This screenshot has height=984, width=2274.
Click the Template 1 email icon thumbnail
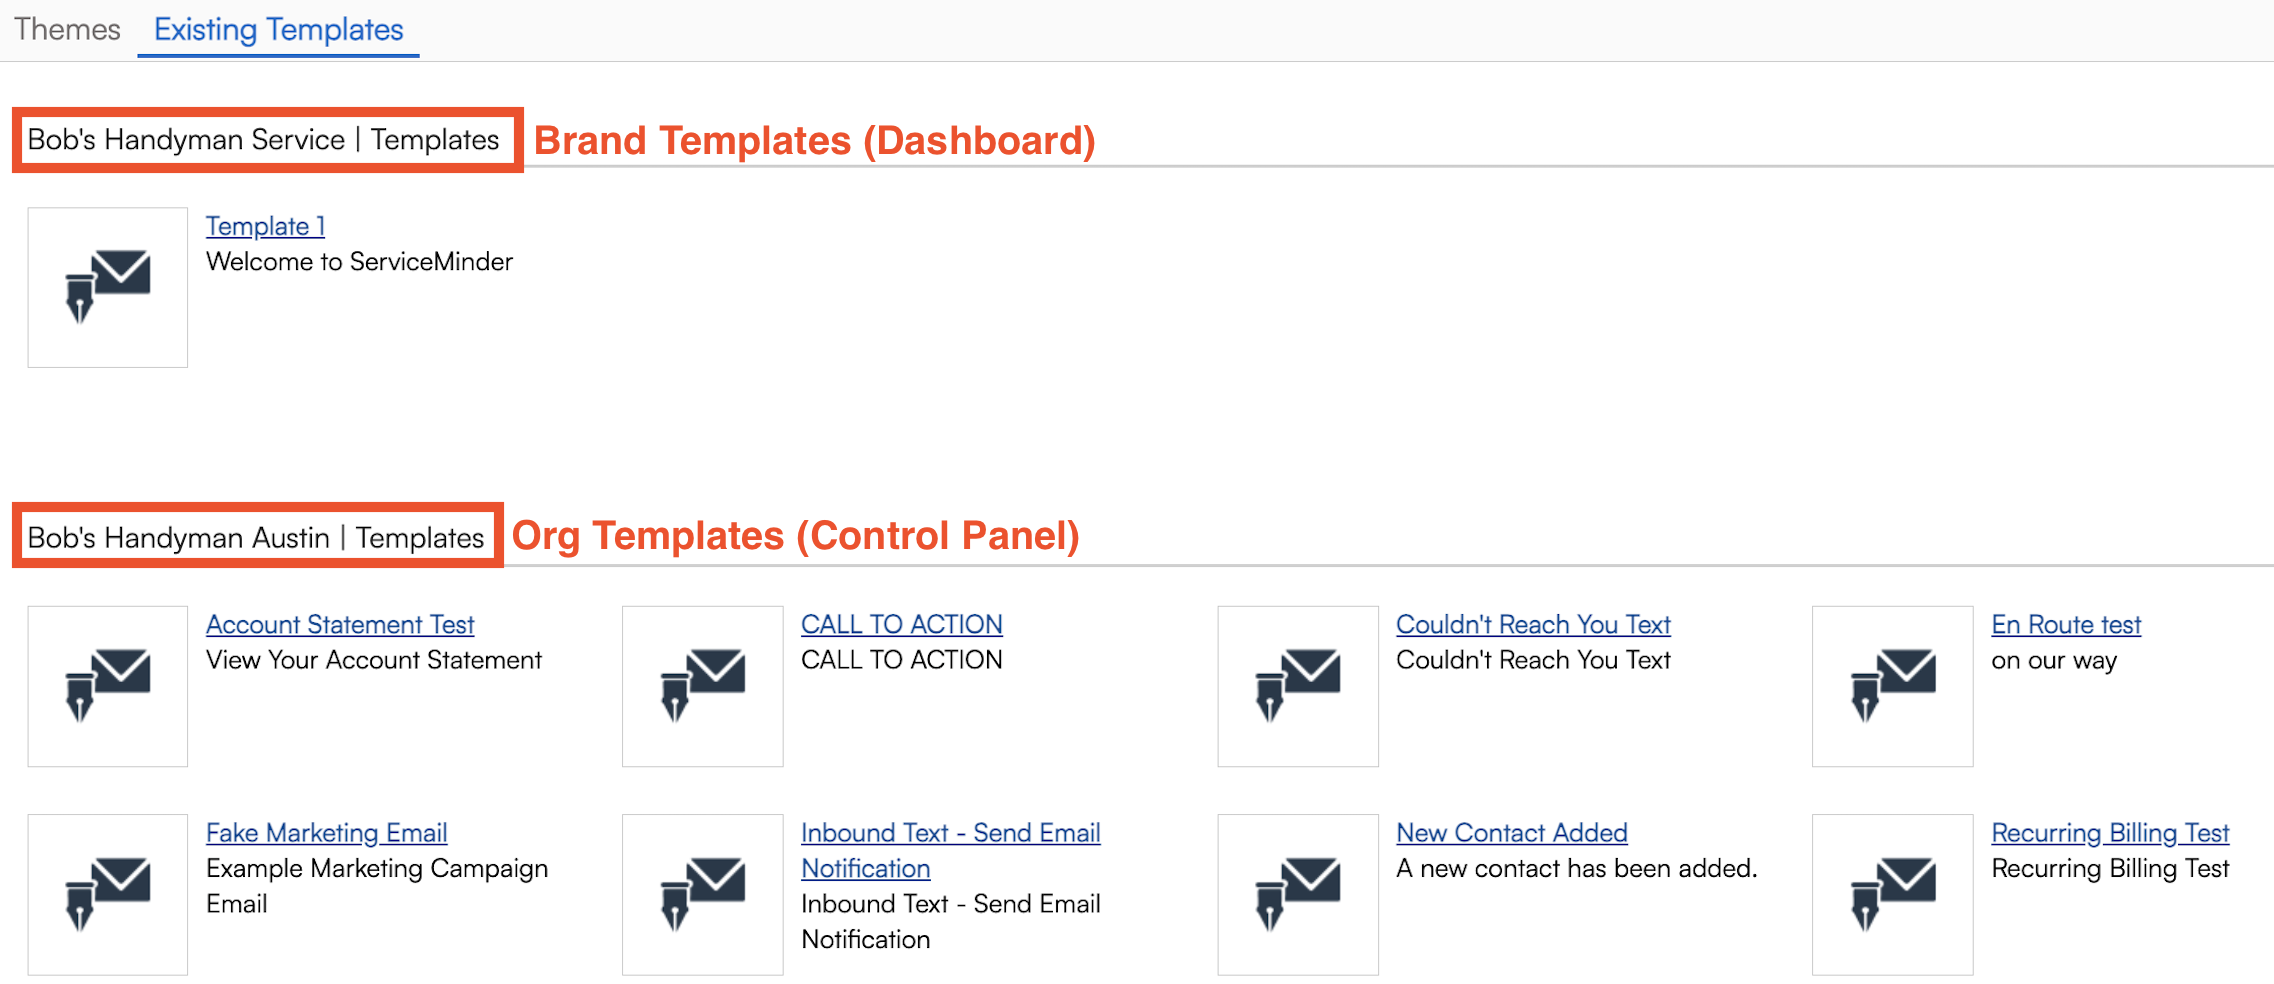tap(108, 287)
